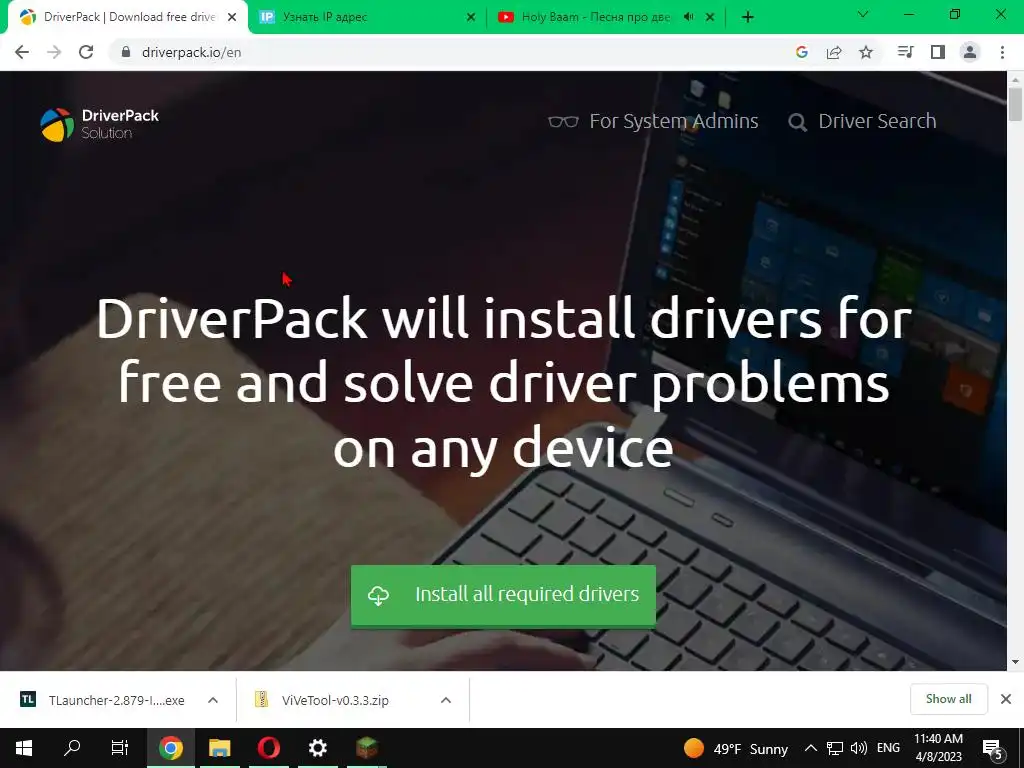Click Show all downloads button
Screen dimensions: 1024x768
pyautogui.click(x=948, y=699)
